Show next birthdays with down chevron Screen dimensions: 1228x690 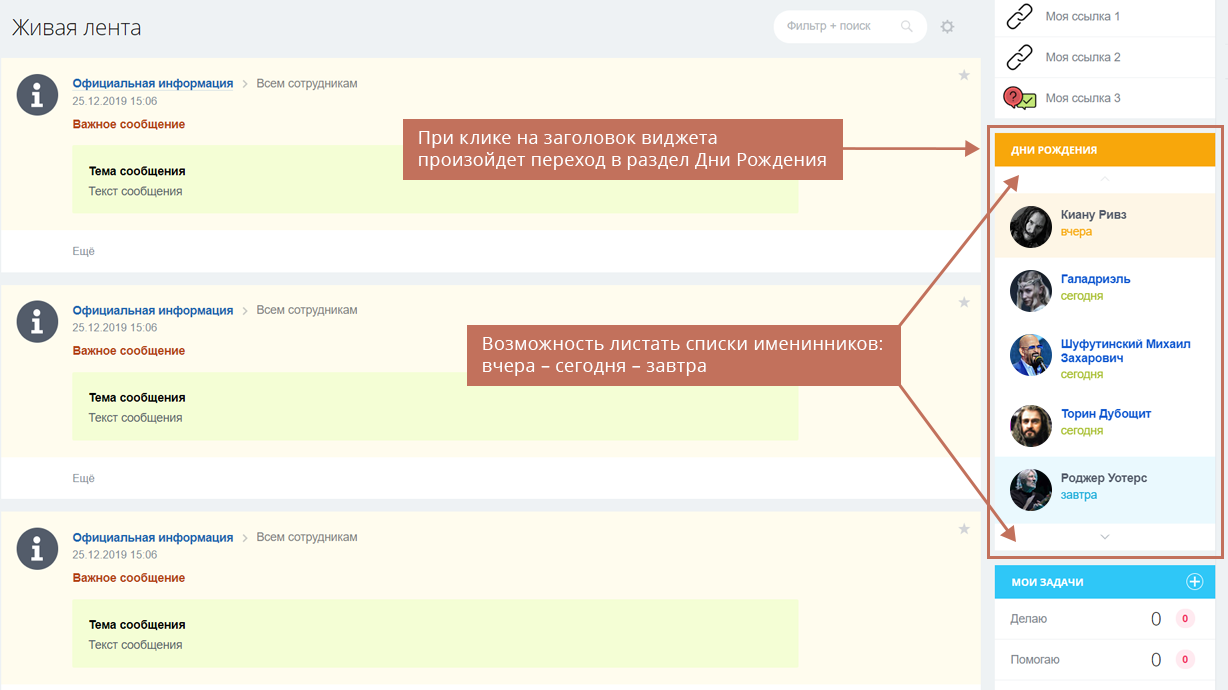[1105, 537]
